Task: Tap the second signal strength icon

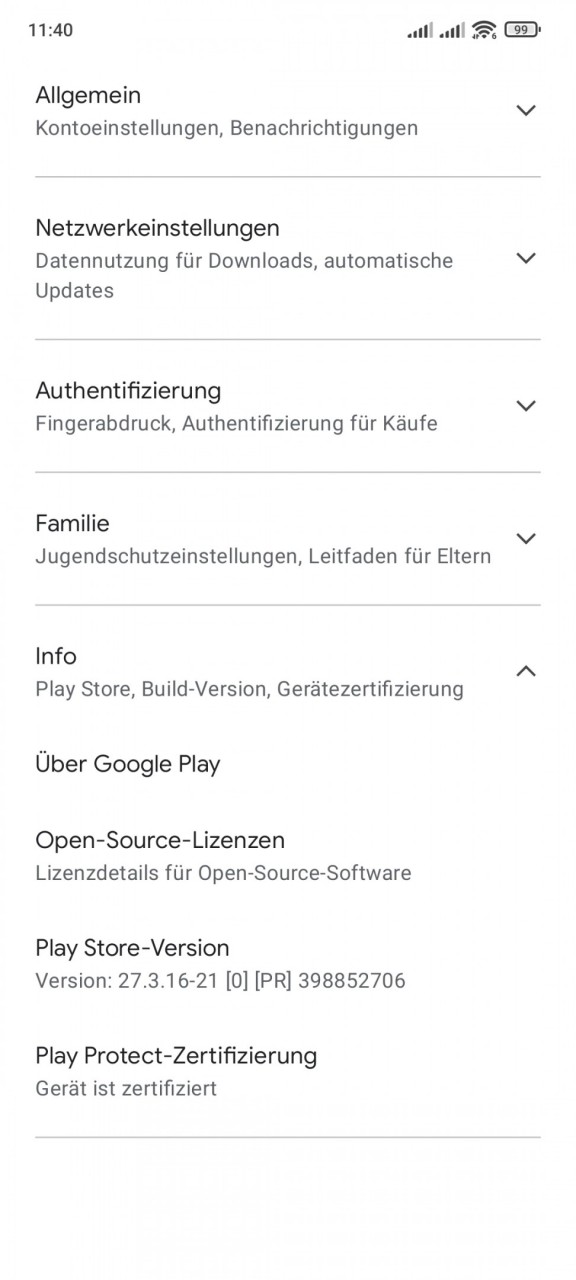Action: click(452, 30)
